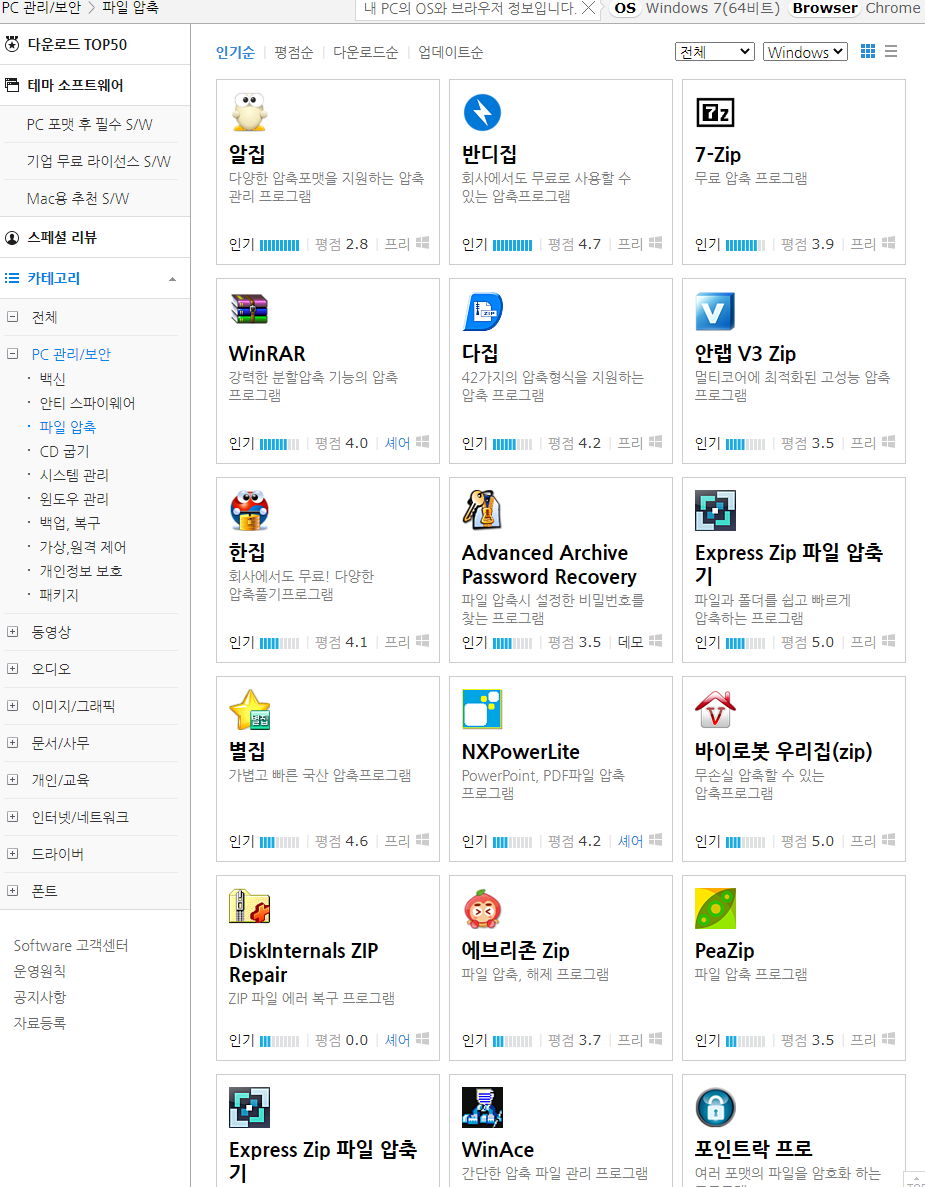Collapse the 카테고리 section arrow

(x=173, y=279)
